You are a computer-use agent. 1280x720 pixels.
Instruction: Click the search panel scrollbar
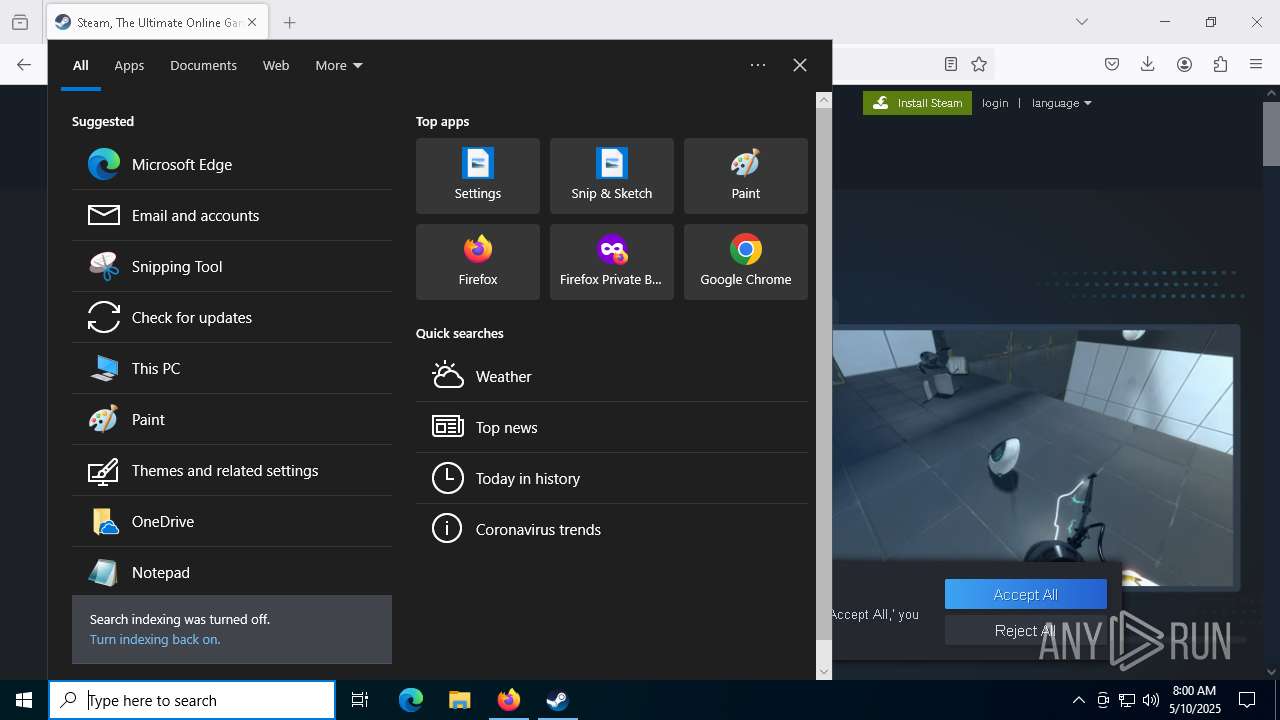coord(824,375)
